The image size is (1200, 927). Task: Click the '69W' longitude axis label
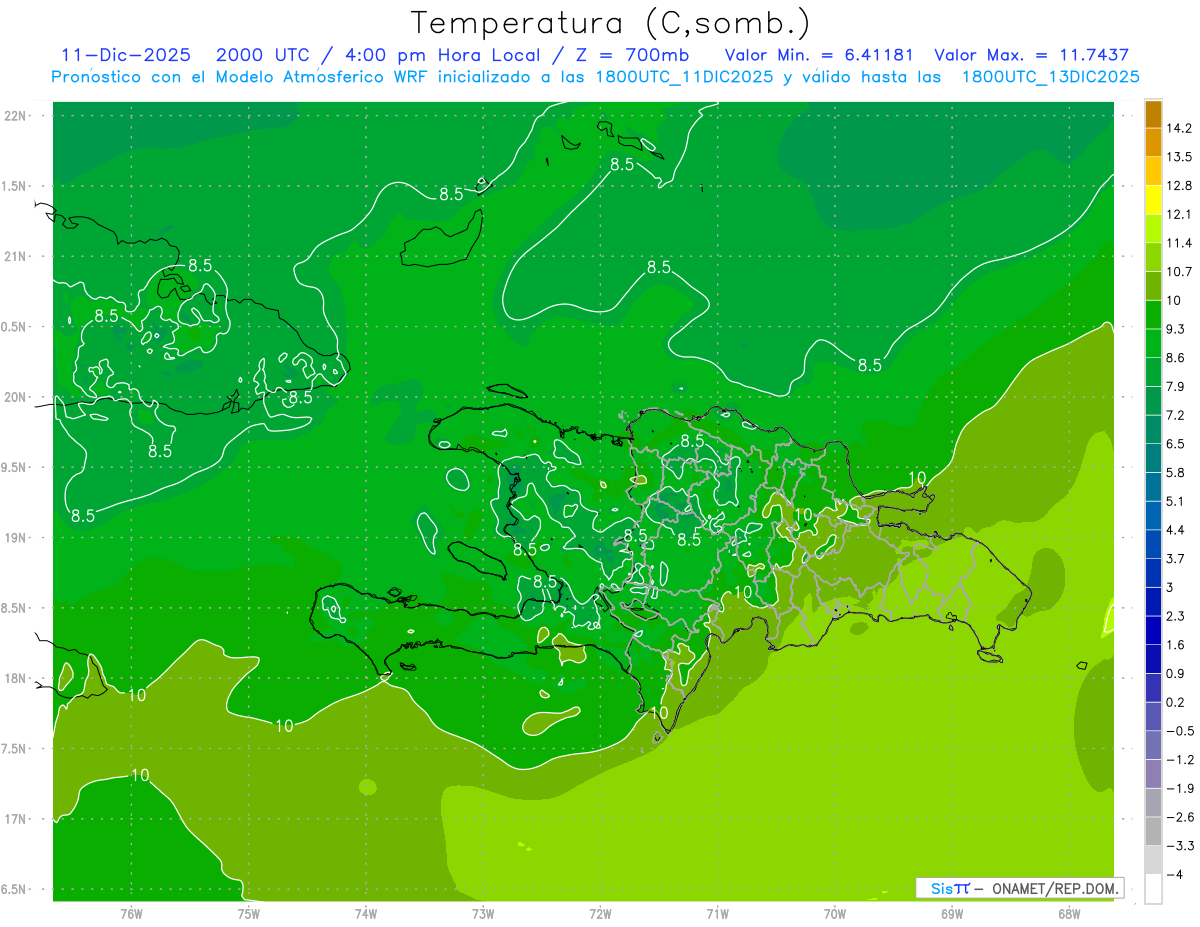click(952, 914)
